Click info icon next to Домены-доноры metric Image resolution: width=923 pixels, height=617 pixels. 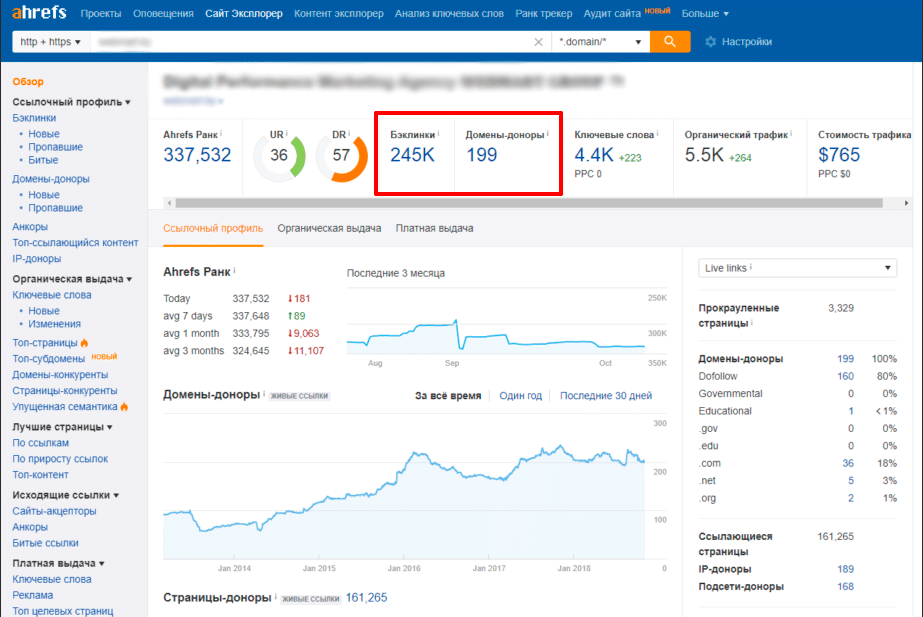pyautogui.click(x=548, y=134)
